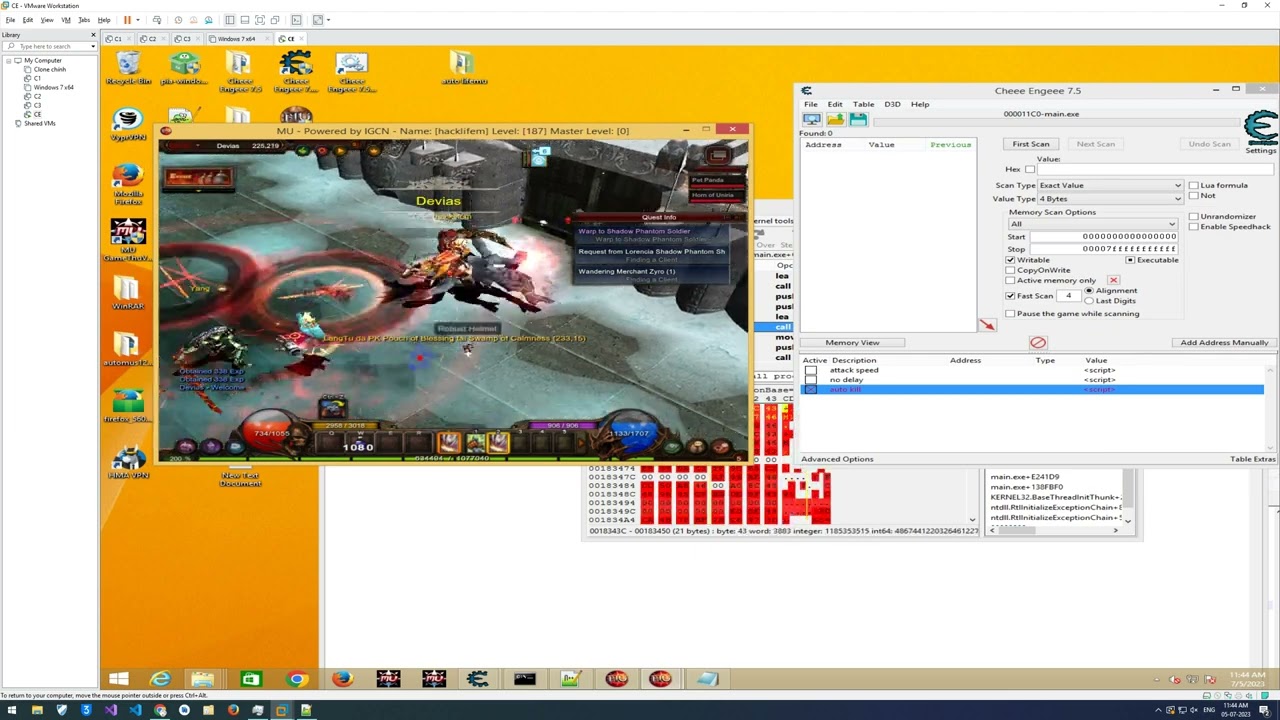Viewport: 1280px width, 720px height.
Task: Toggle VMware library sidebar view icon
Action: [229, 20]
